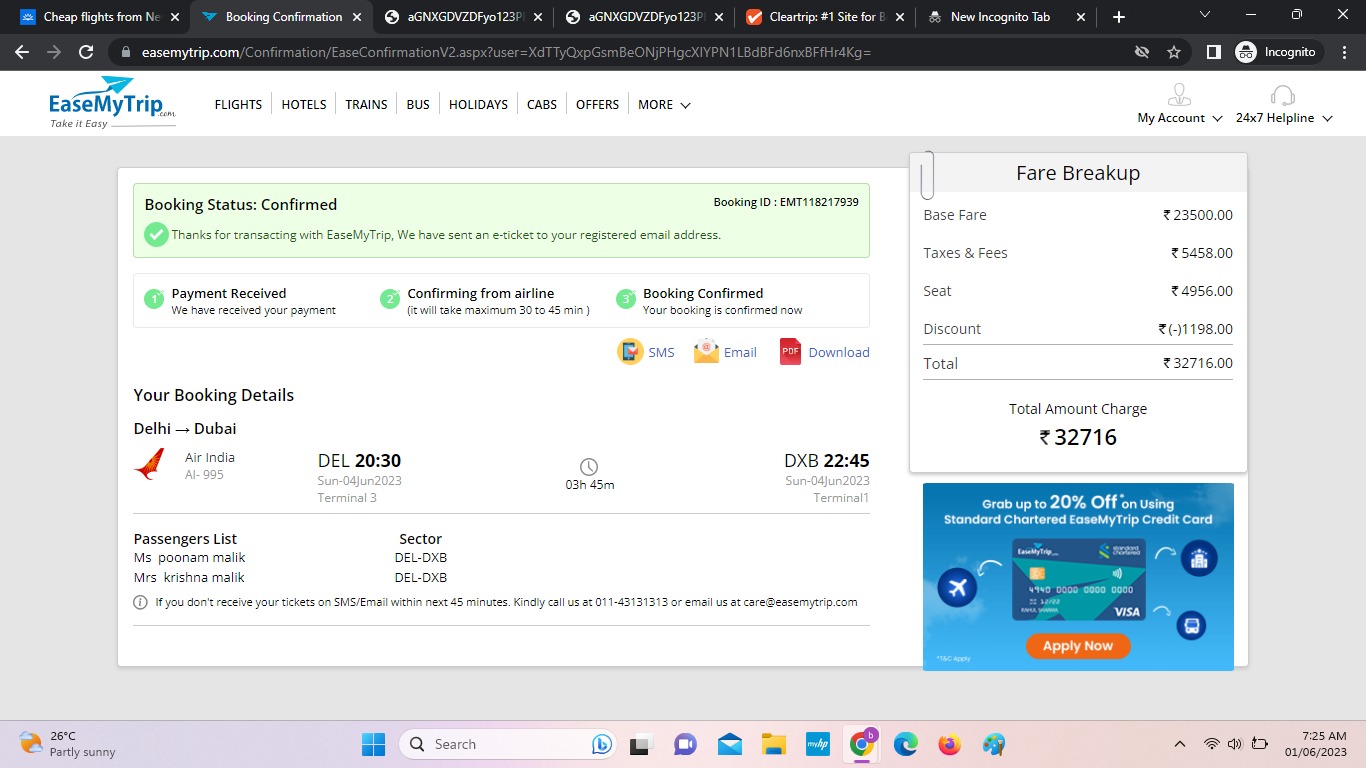Image resolution: width=1366 pixels, height=768 pixels.
Task: Show hidden system tray icons
Action: [1180, 744]
